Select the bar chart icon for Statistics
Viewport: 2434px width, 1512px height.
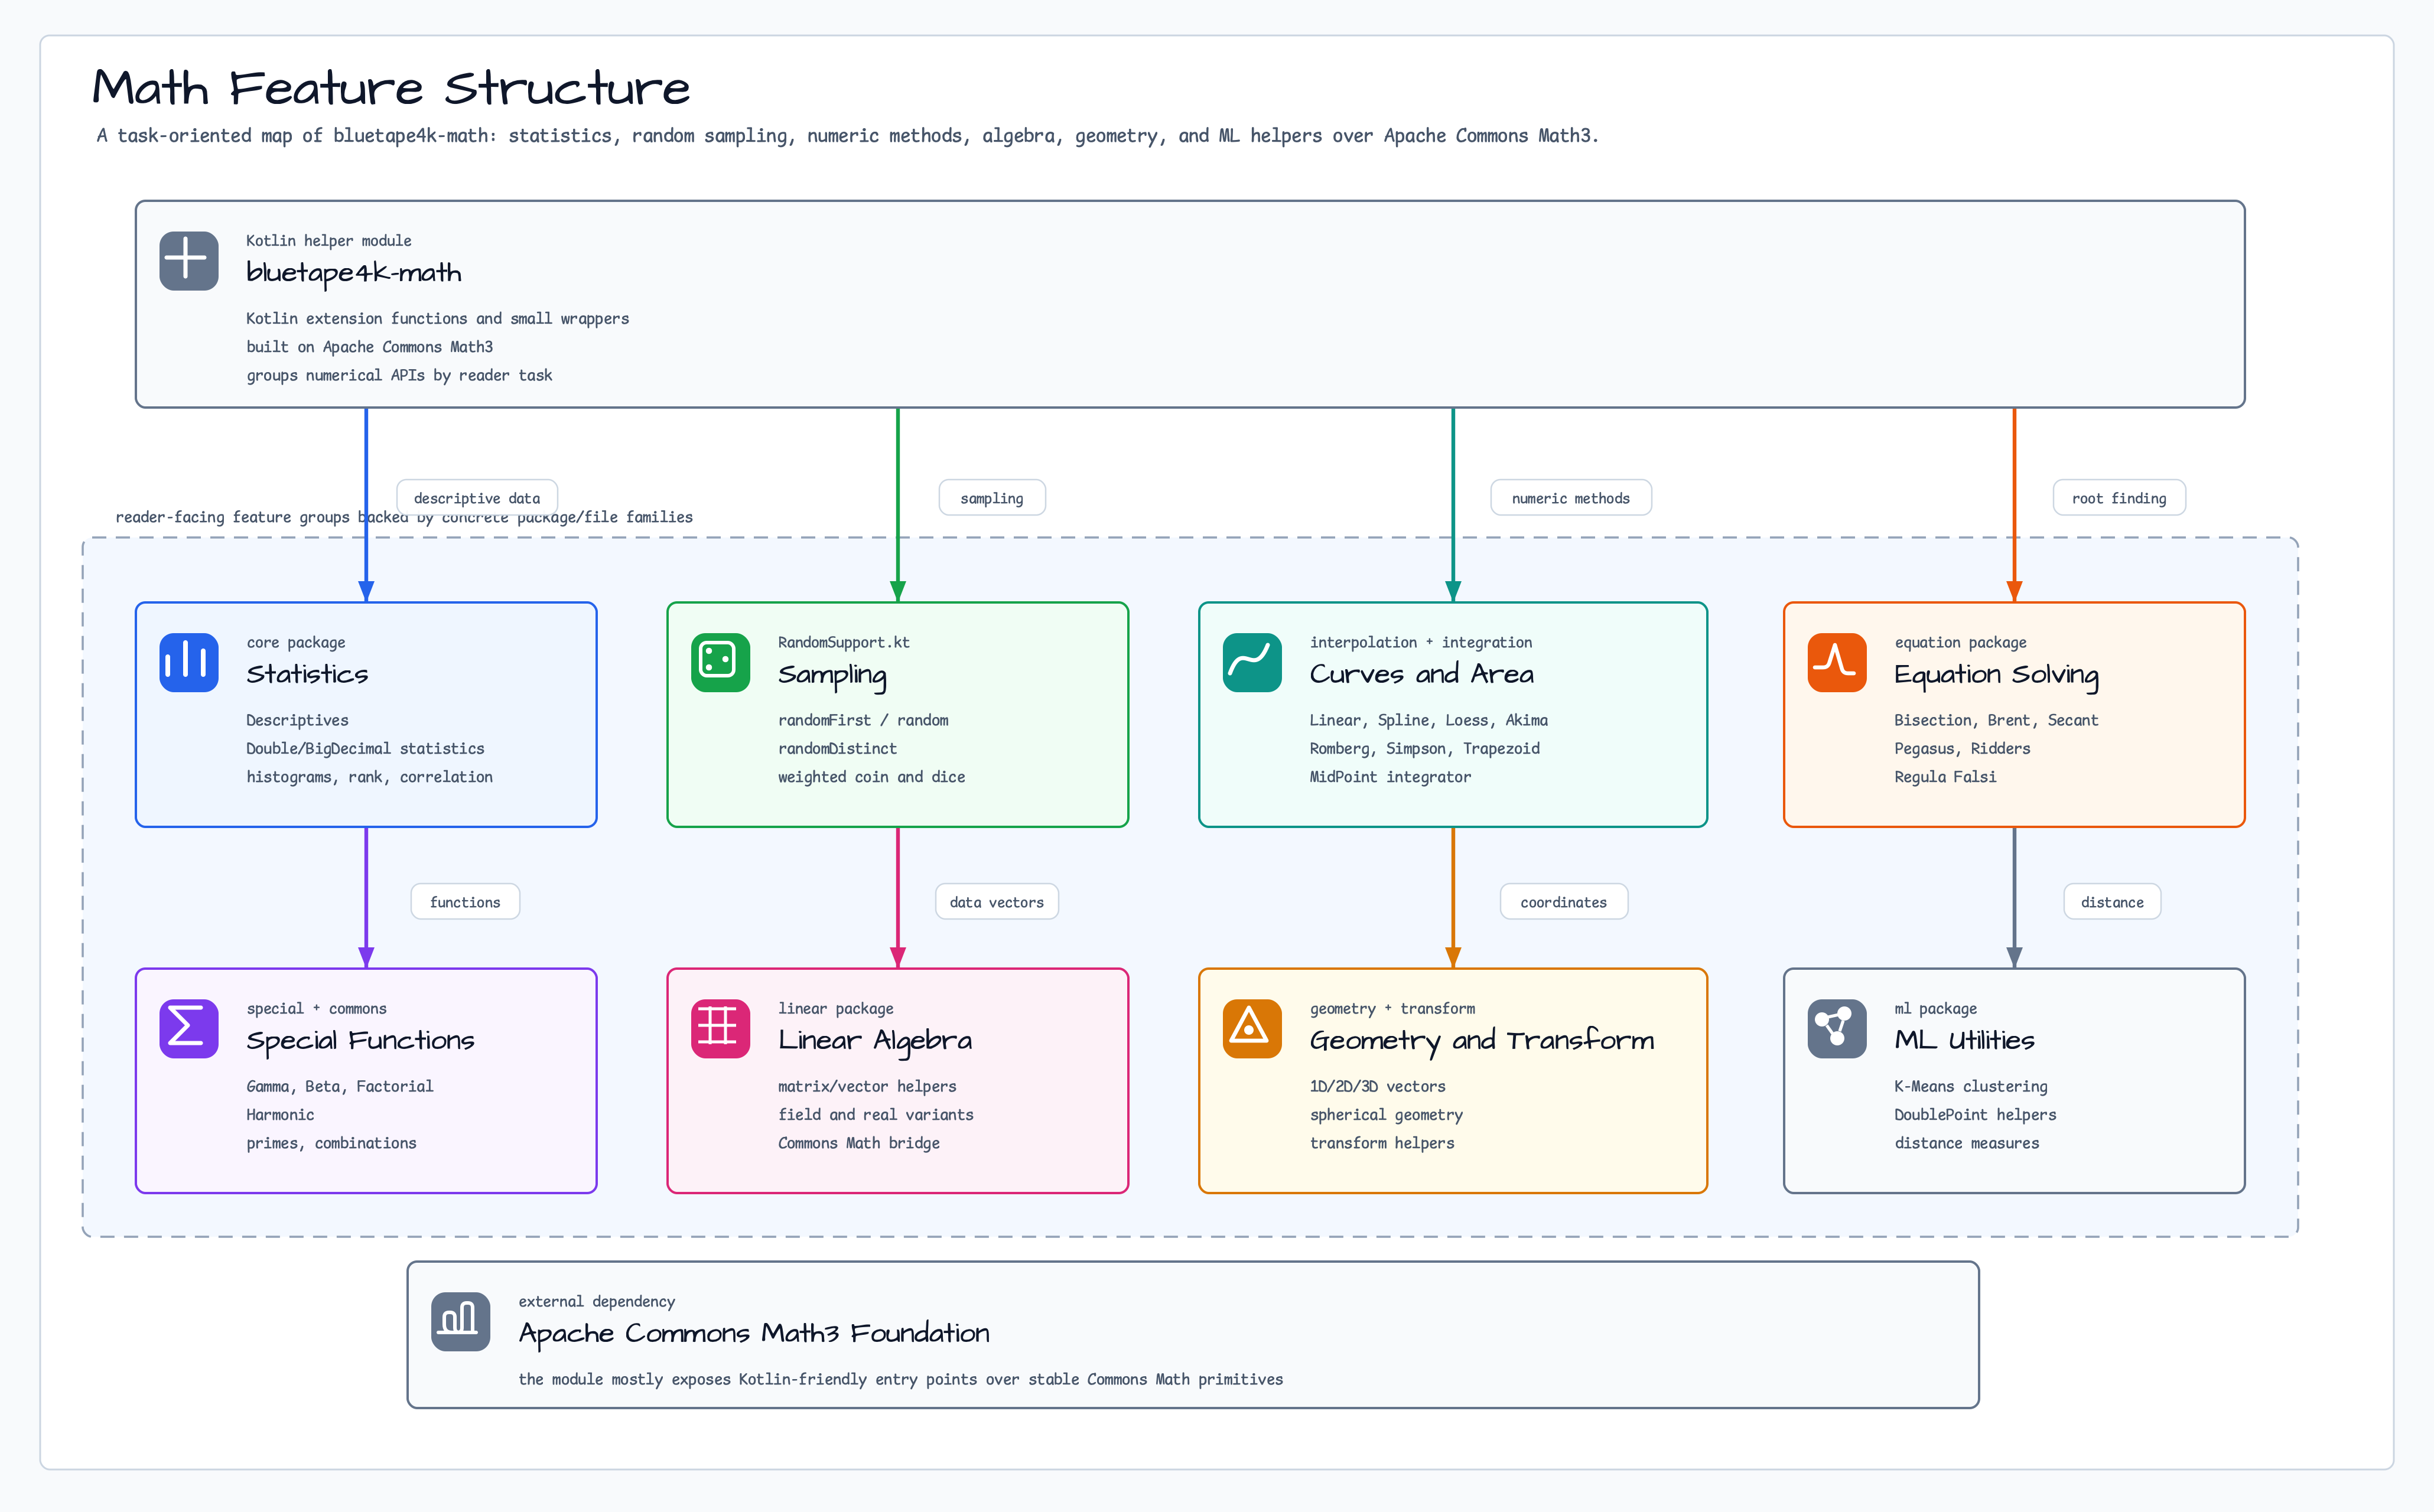pos(188,662)
